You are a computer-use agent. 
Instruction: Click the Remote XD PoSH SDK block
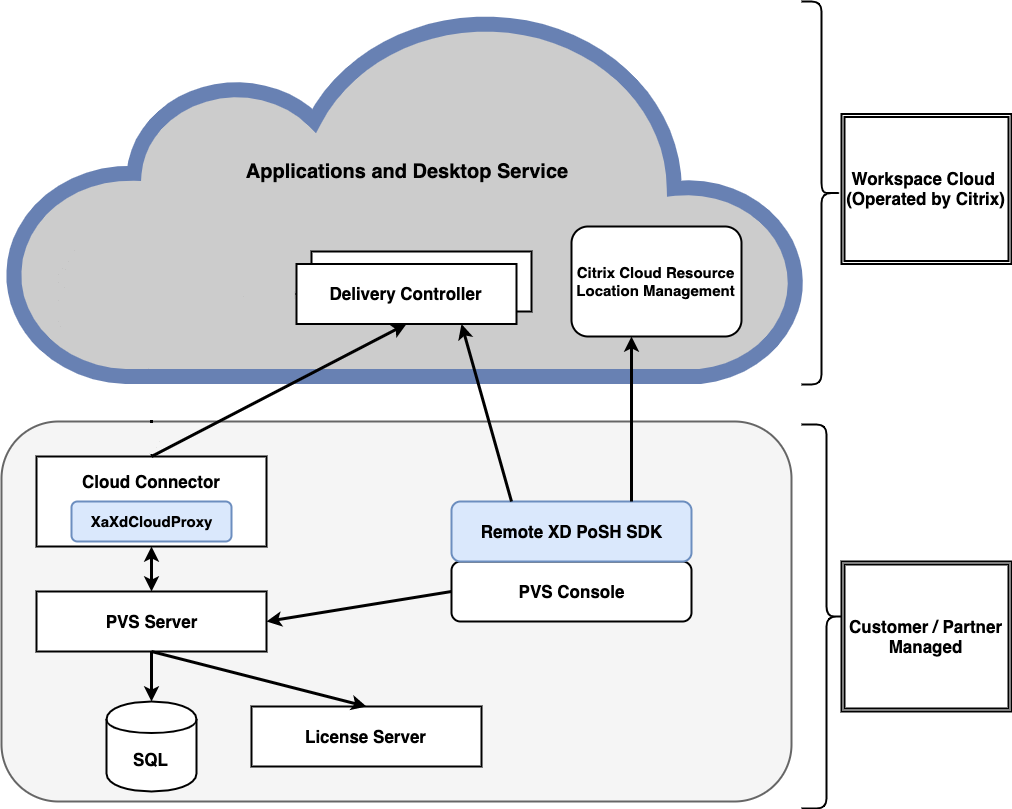[571, 531]
